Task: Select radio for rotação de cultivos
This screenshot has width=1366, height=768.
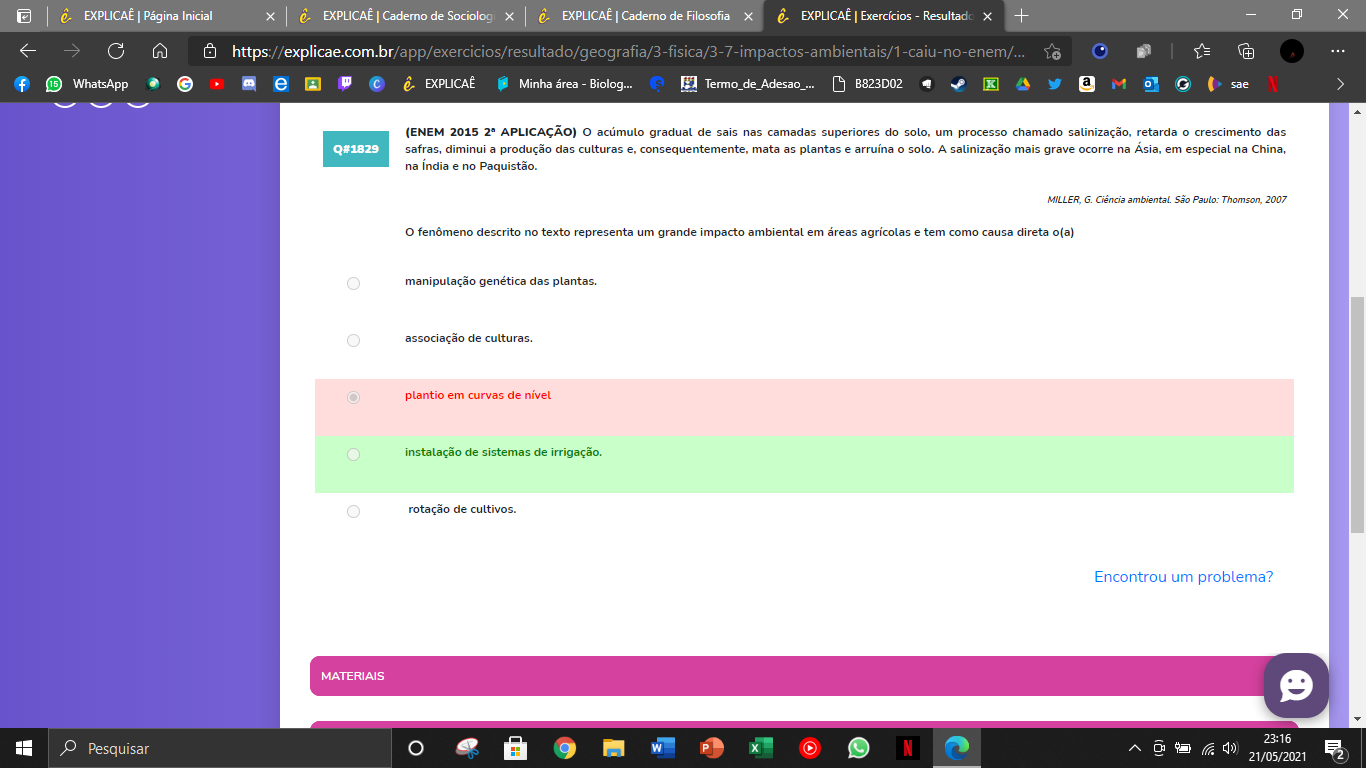Action: coord(353,512)
